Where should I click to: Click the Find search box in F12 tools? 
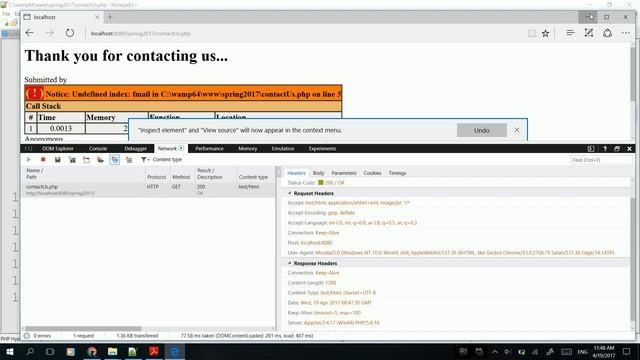click(601, 160)
